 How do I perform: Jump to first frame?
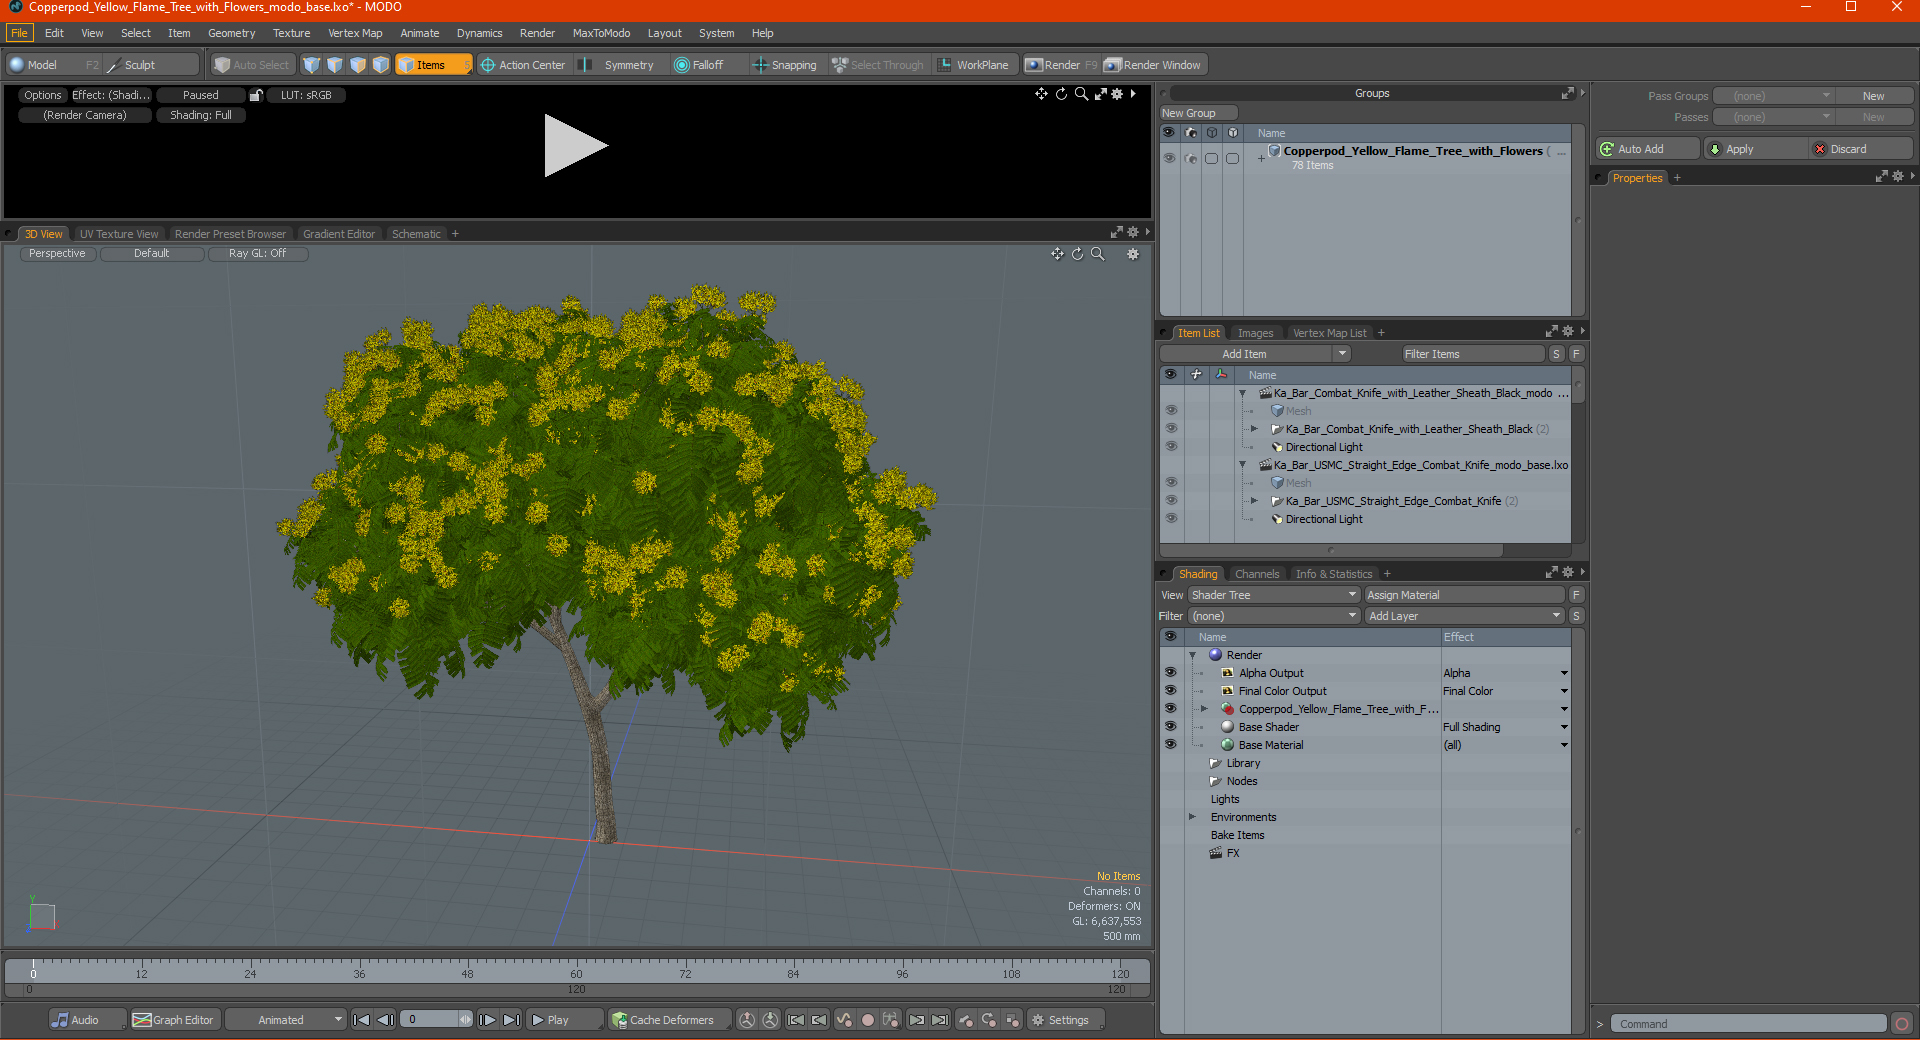click(362, 1020)
